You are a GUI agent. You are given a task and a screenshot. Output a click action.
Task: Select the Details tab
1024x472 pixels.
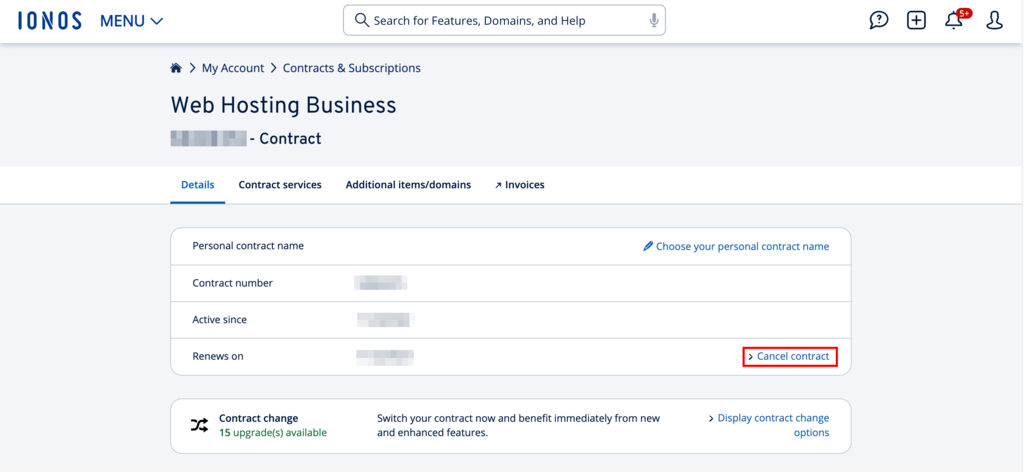(197, 185)
